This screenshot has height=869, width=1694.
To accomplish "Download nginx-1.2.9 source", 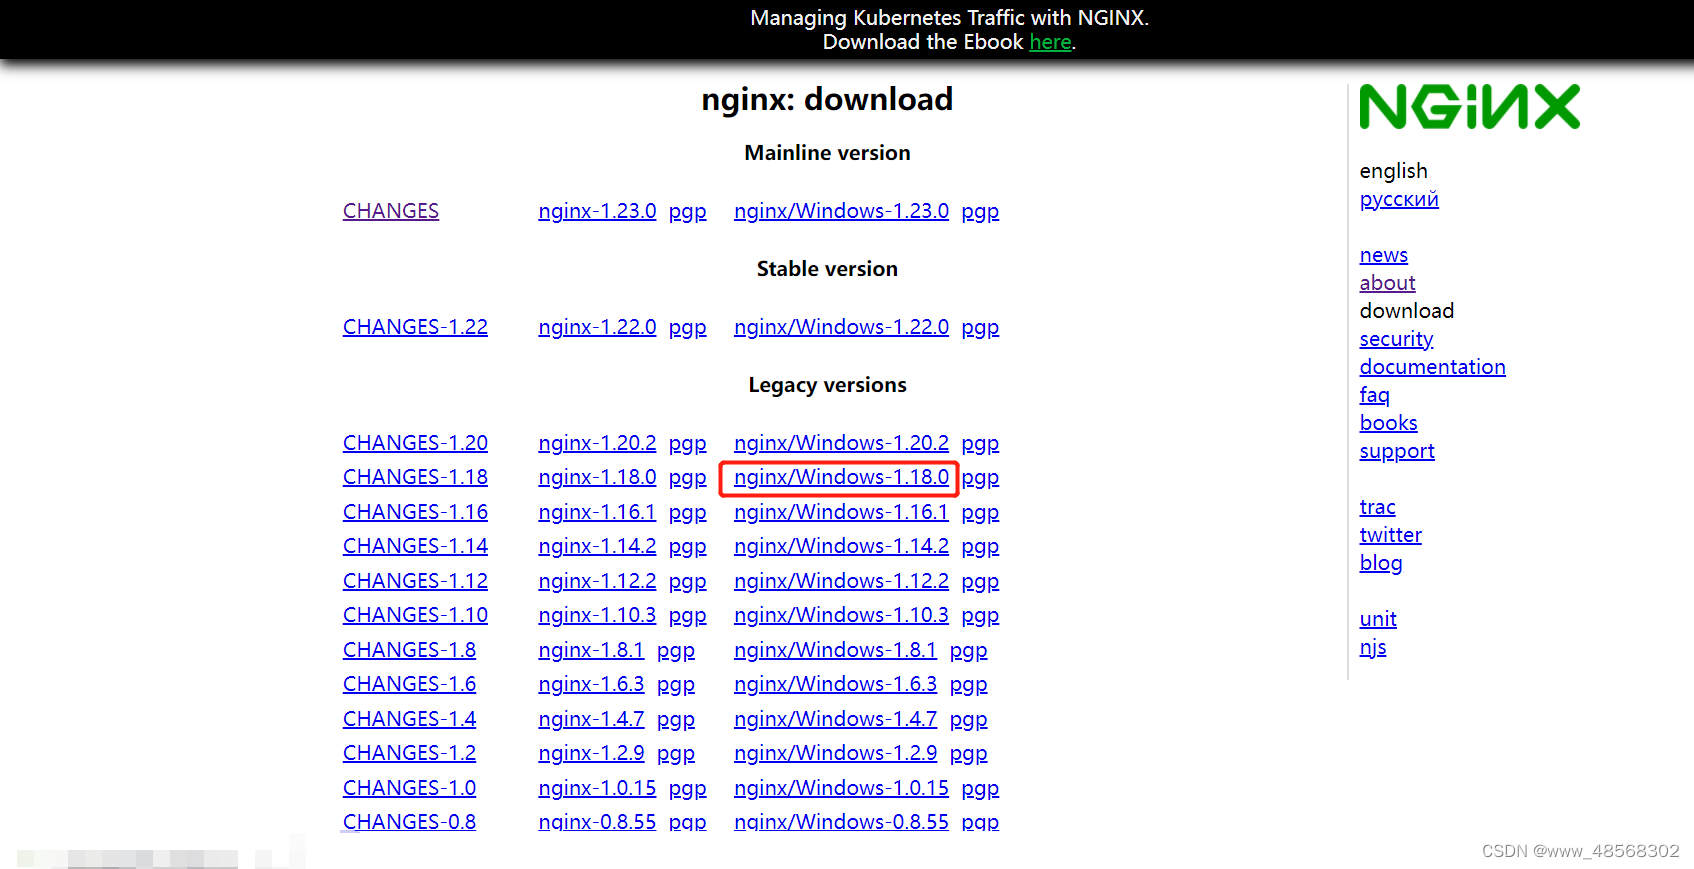I will (x=591, y=753).
